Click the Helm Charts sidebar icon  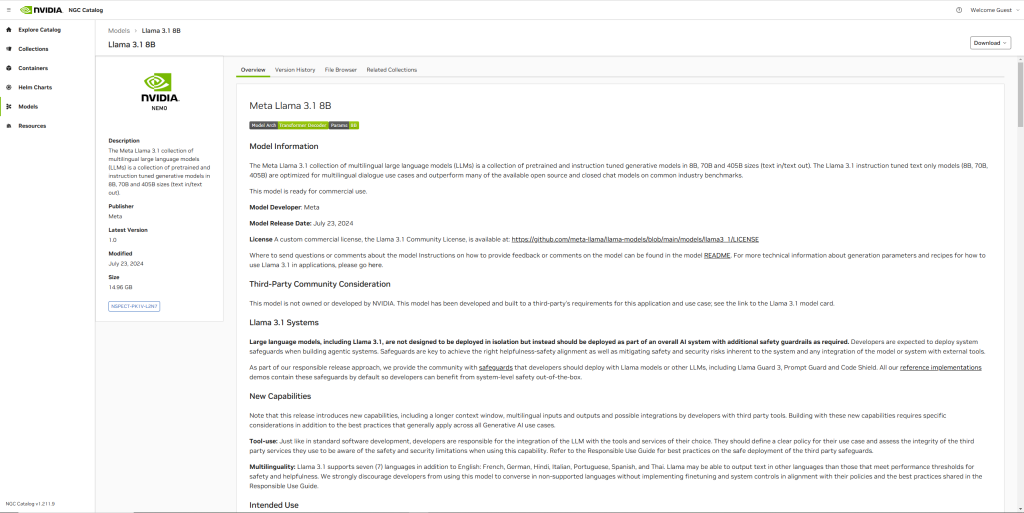tap(8, 87)
